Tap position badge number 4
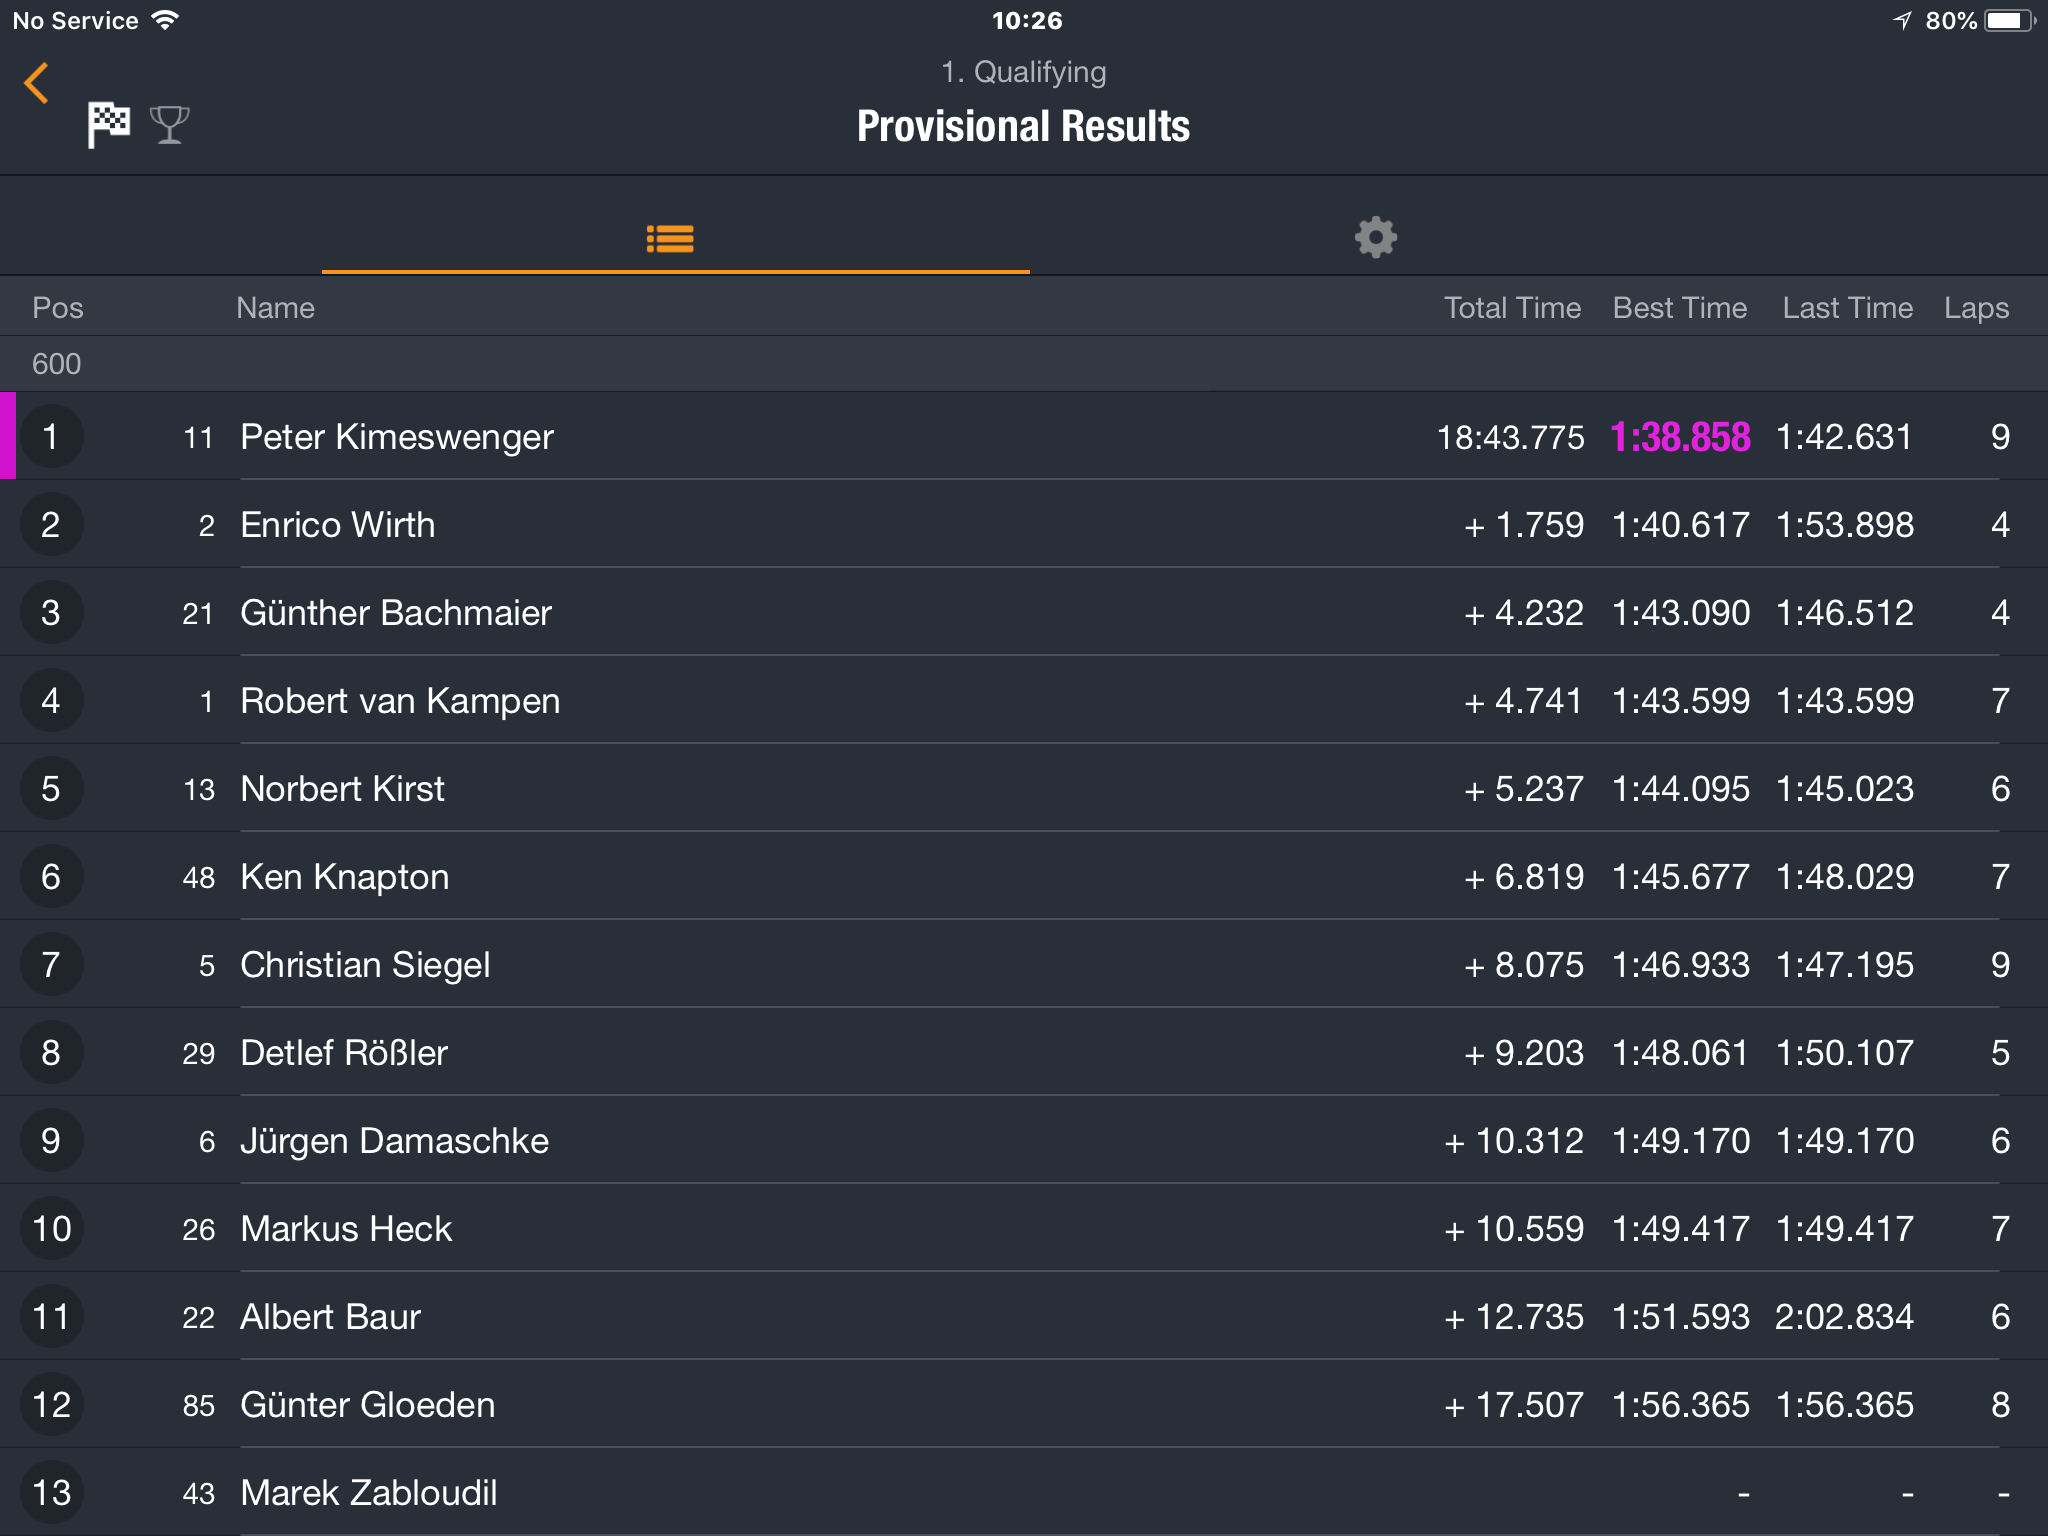The width and height of the screenshot is (2048, 1536). tap(51, 700)
